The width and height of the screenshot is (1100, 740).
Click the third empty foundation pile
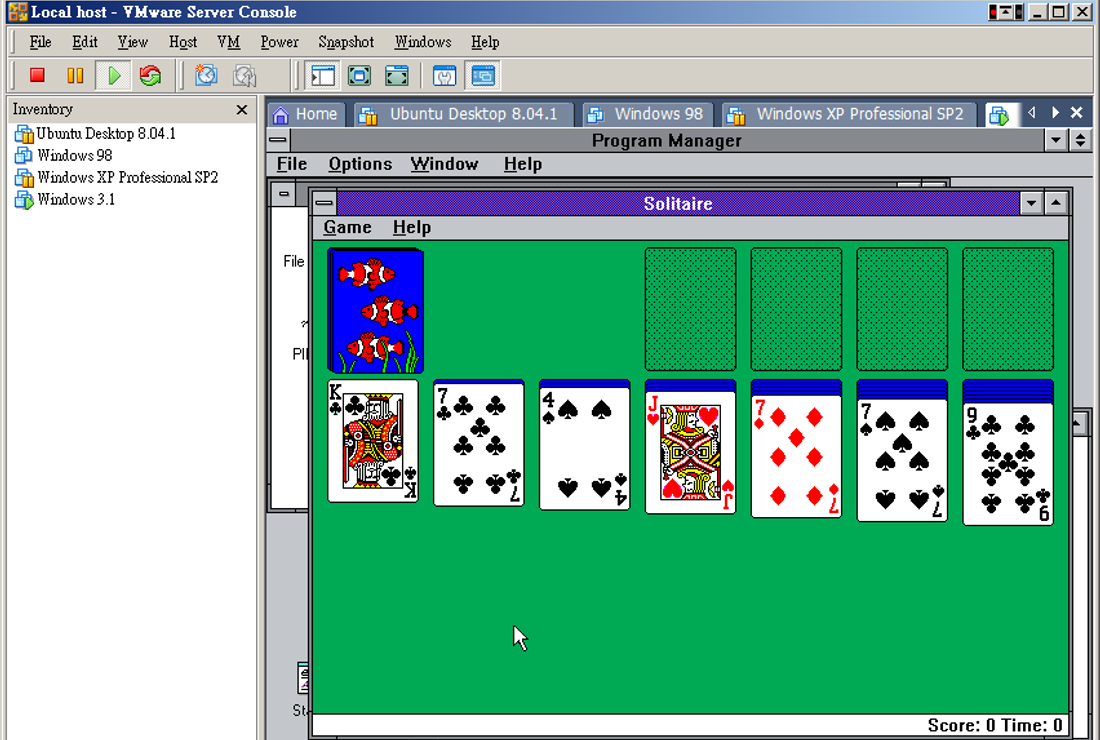pos(902,309)
